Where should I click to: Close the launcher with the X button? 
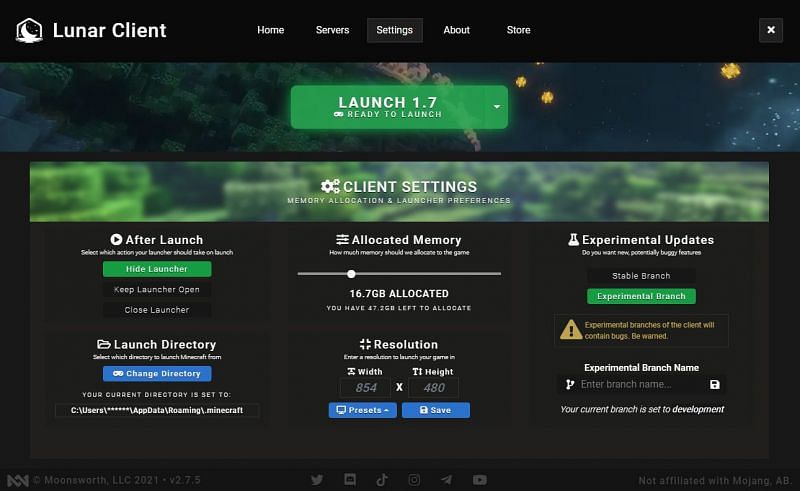(771, 30)
